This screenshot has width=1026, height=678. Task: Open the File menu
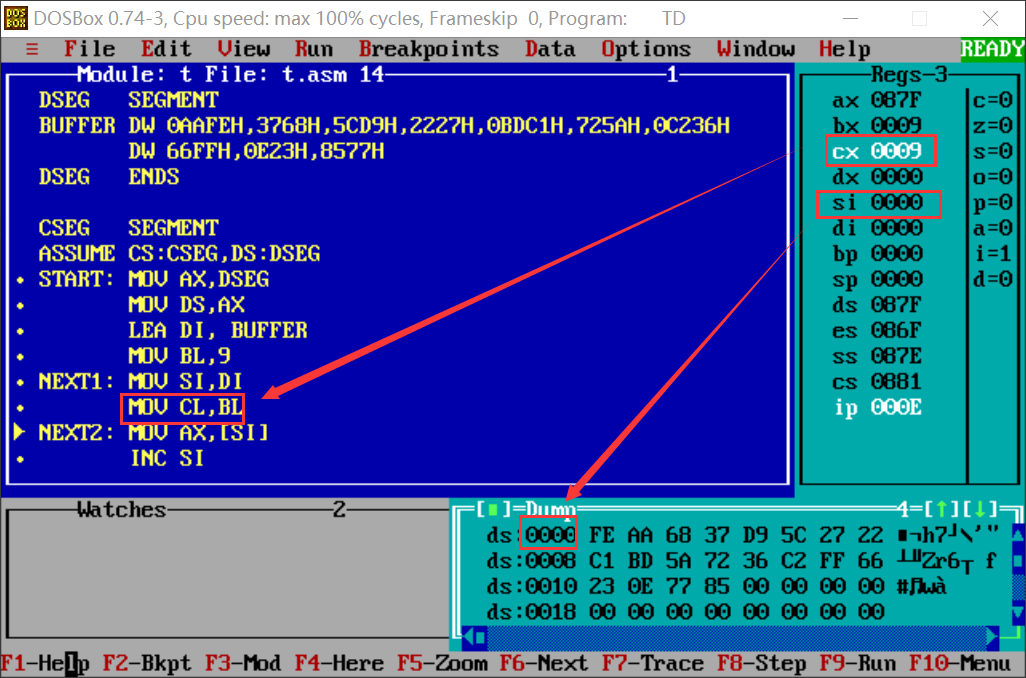pyautogui.click(x=90, y=49)
